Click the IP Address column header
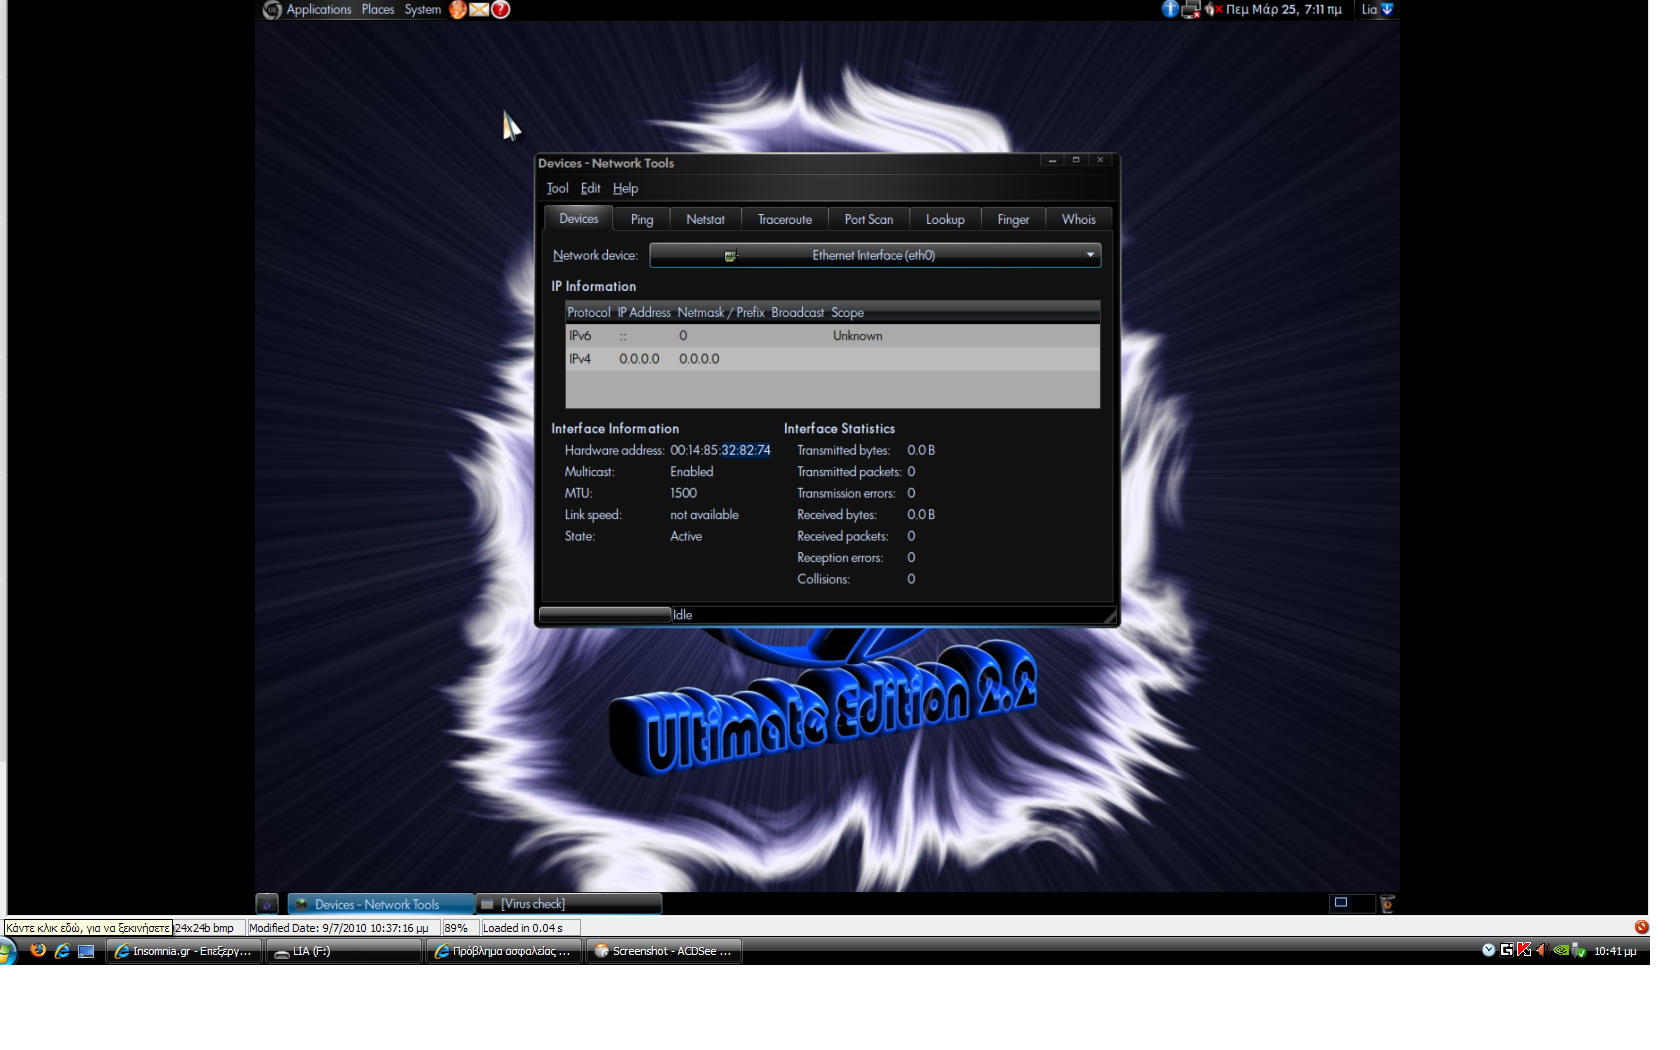This screenshot has height=1050, width=1680. (643, 312)
